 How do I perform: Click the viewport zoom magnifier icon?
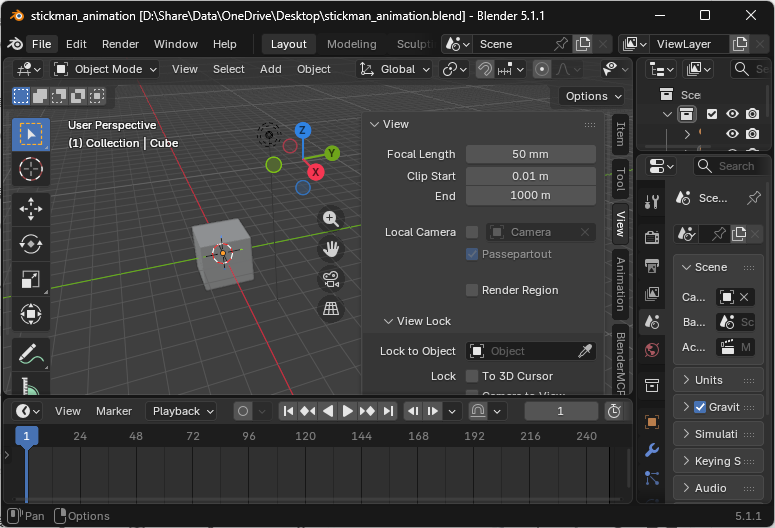pos(331,219)
